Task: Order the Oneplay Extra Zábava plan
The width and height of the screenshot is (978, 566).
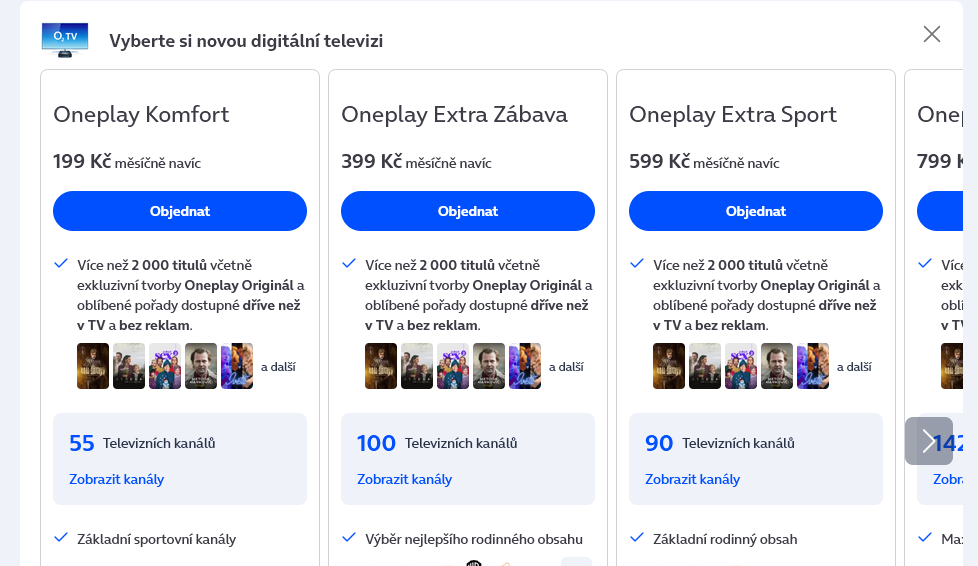Action: pos(468,211)
